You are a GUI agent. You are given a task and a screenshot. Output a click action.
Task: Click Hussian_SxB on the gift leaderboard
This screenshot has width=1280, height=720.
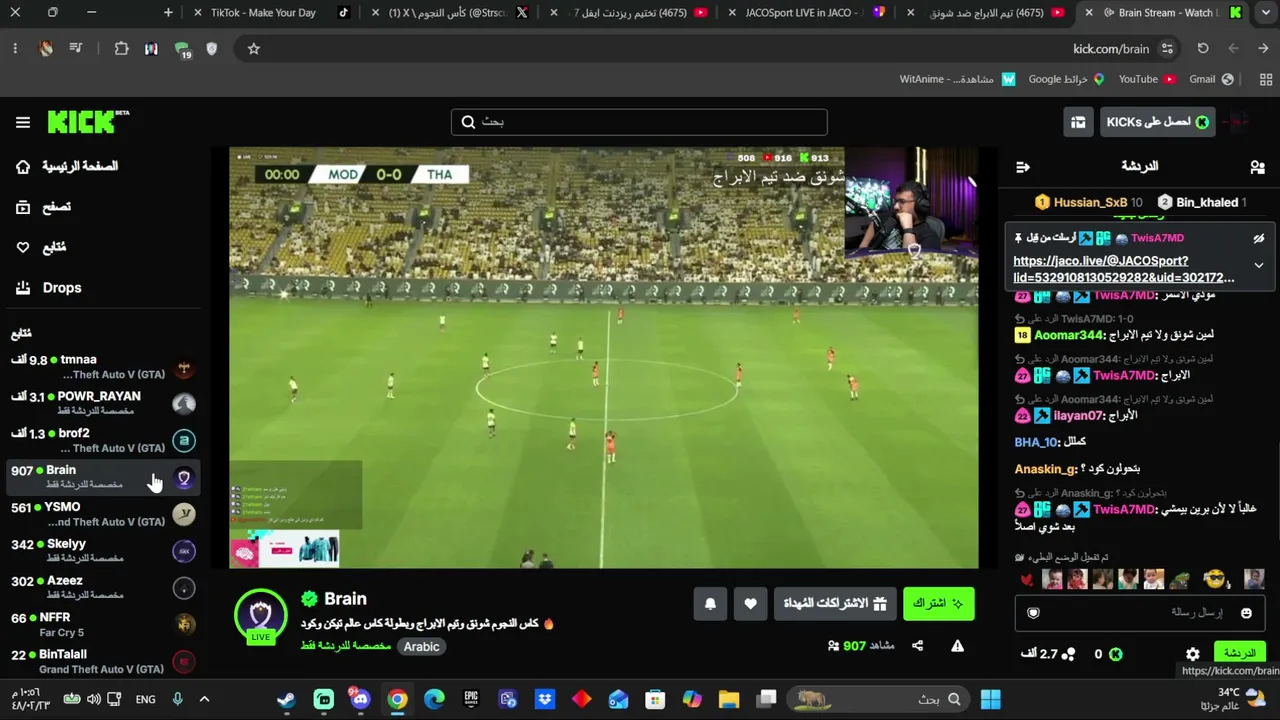[1088, 202]
